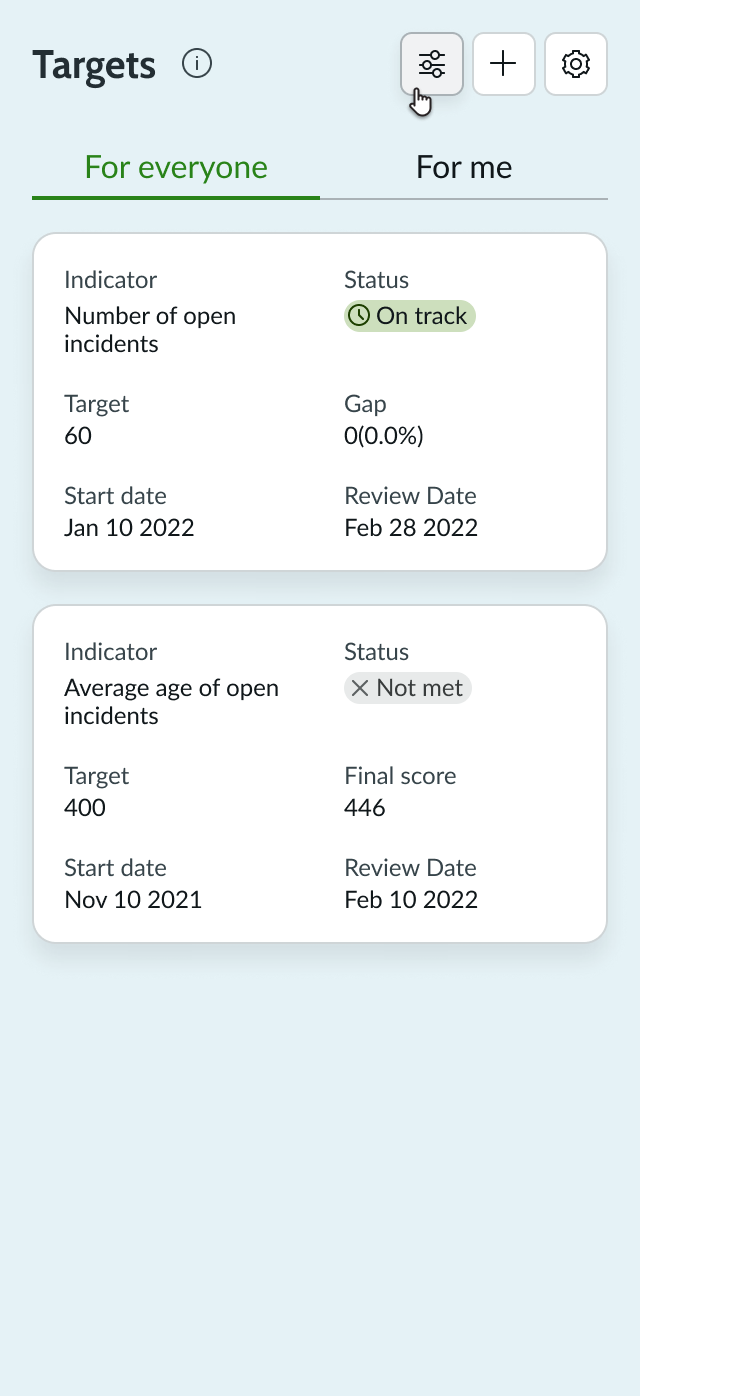Switch to the For me tab
The image size is (736, 1396).
(463, 167)
